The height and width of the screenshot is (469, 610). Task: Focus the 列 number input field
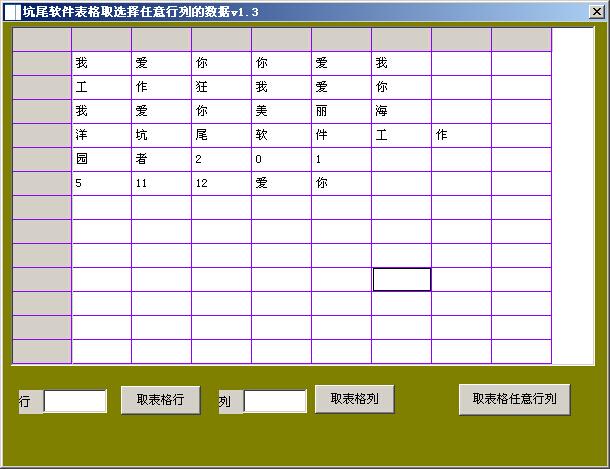[x=275, y=401]
